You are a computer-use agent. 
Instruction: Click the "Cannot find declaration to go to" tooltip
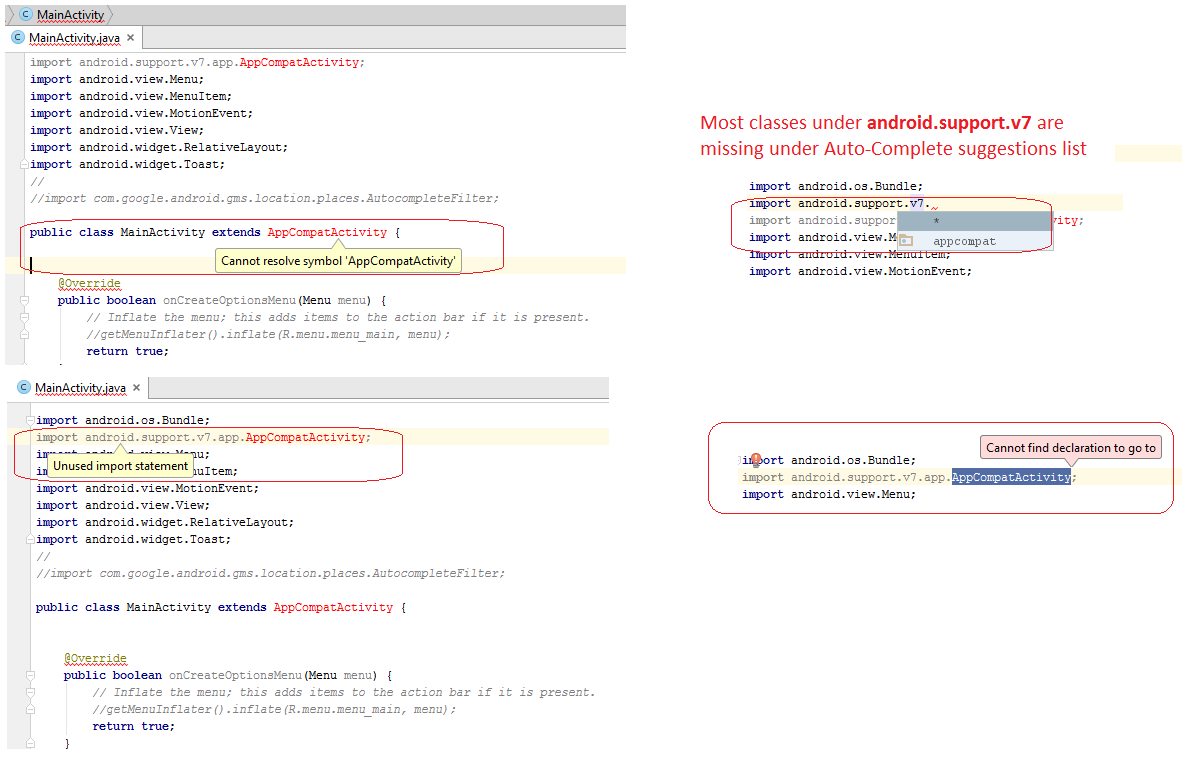1070,448
